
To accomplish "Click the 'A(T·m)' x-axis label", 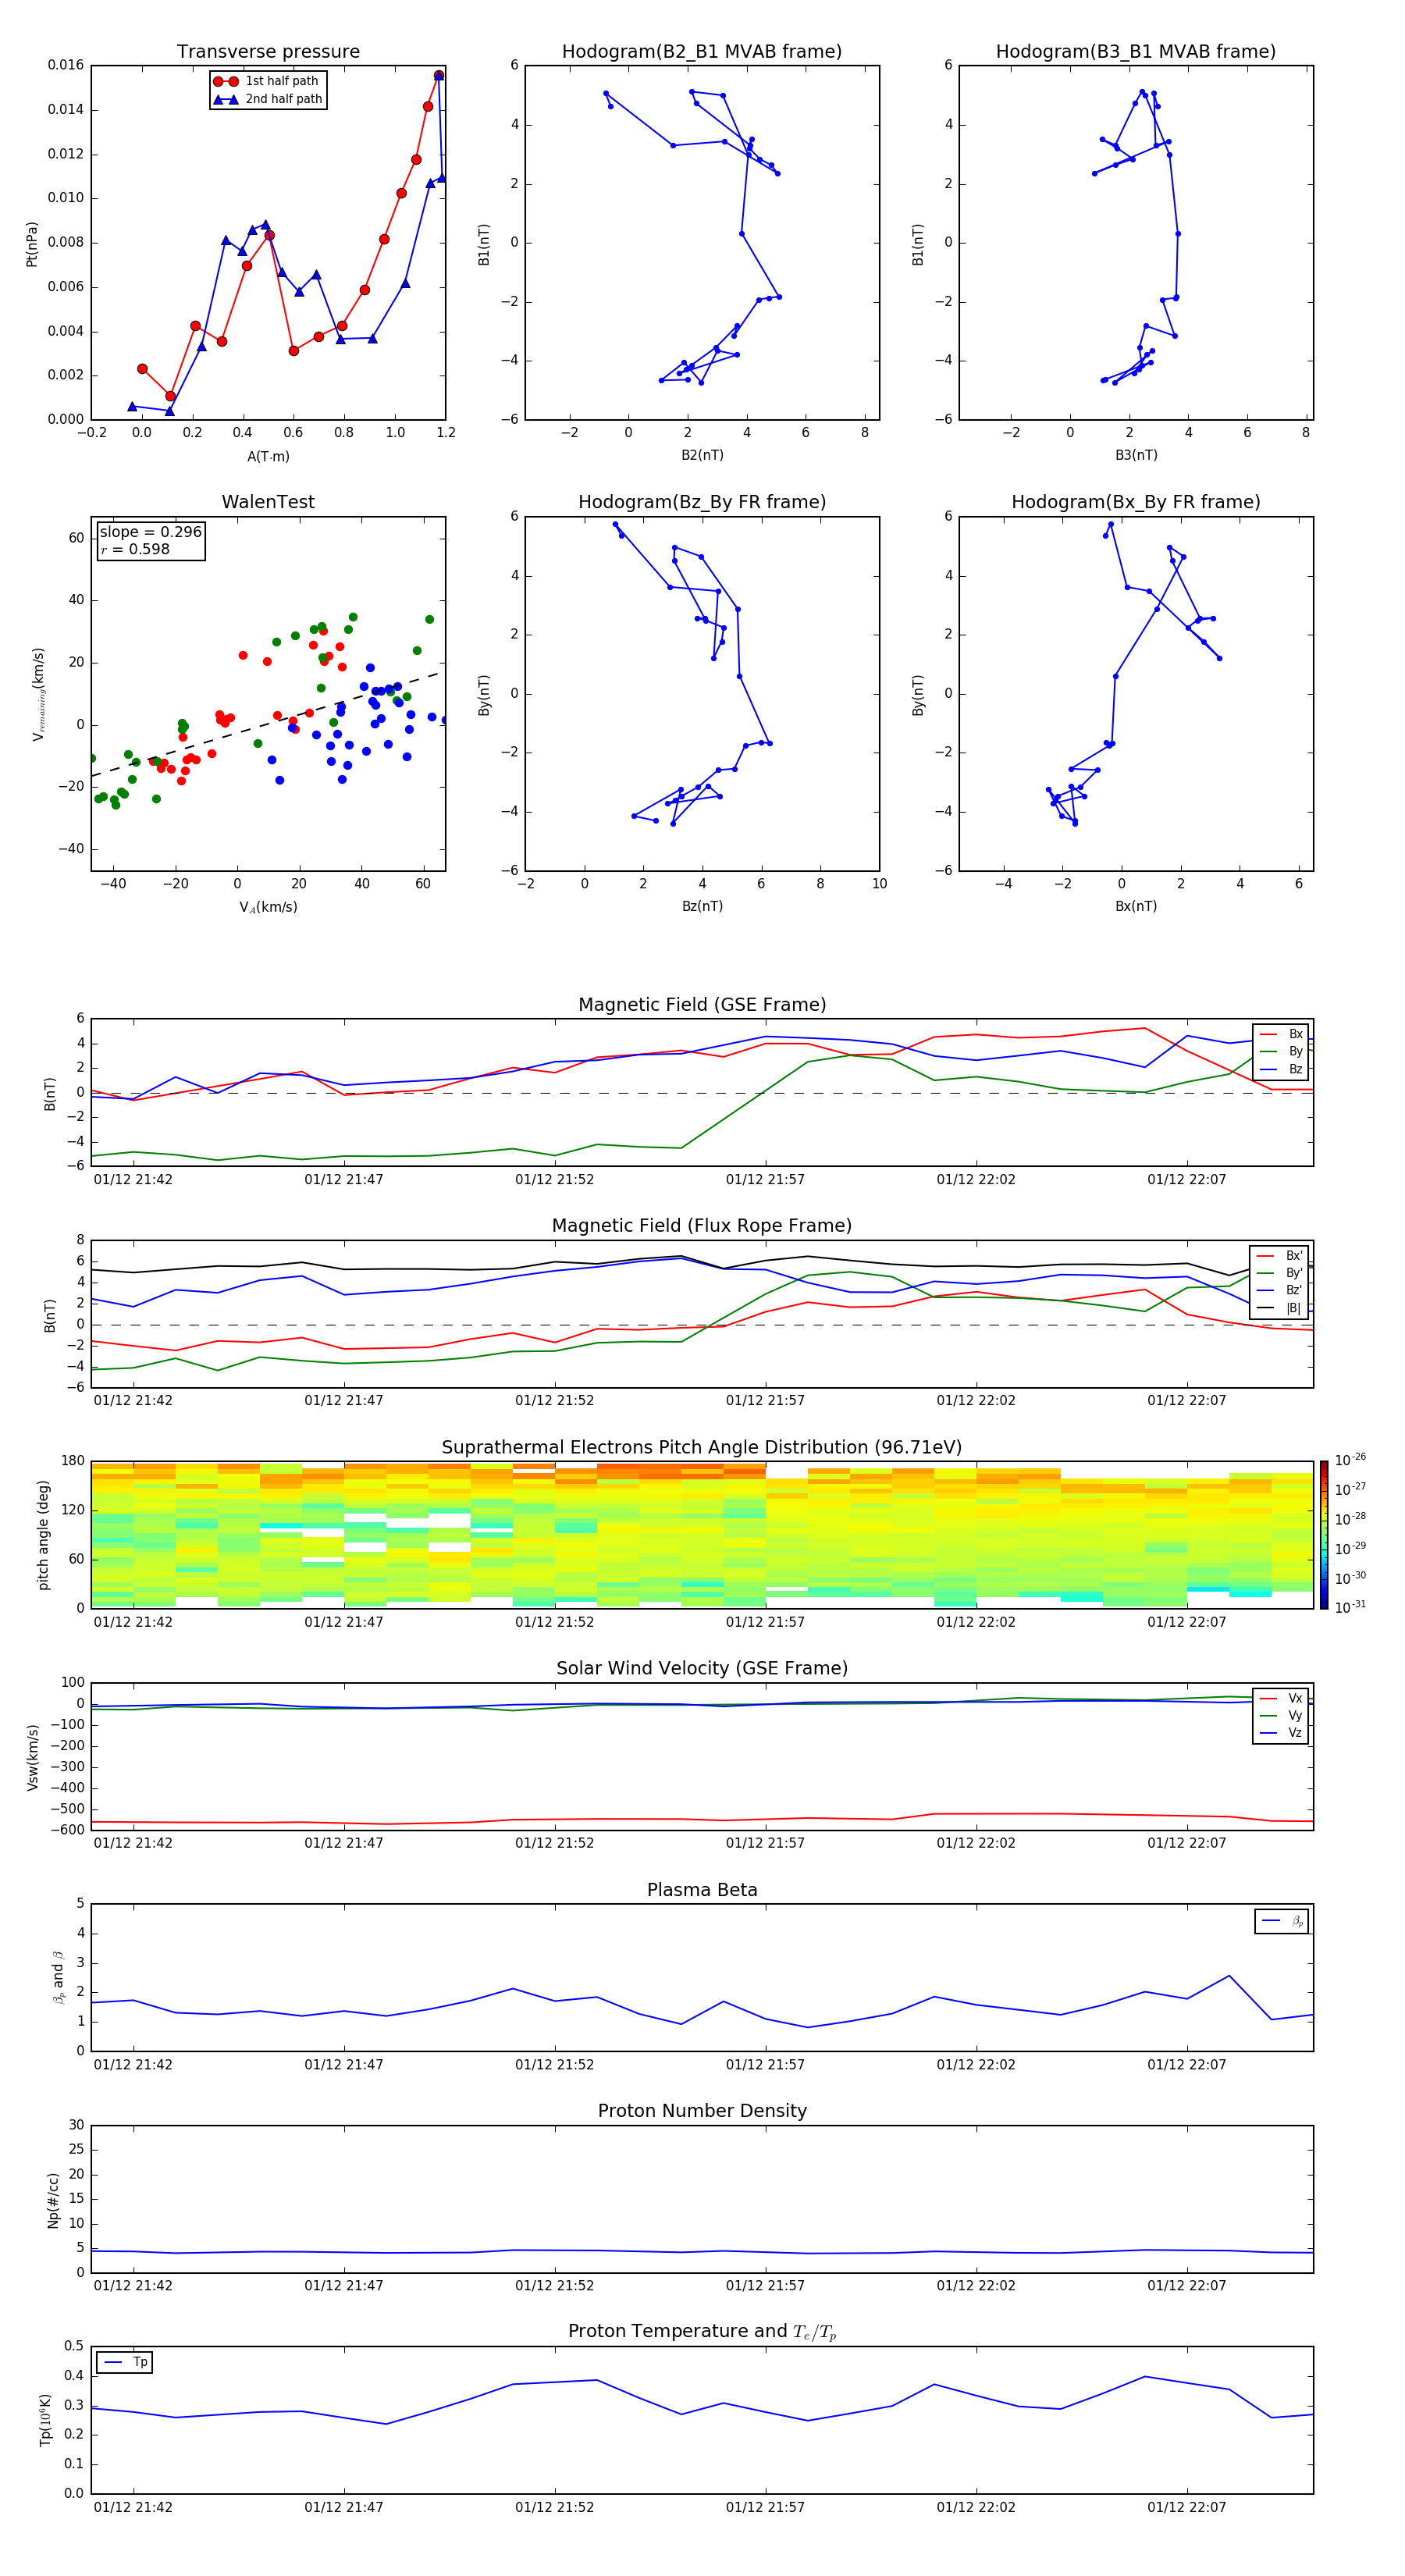I will 268,456.
